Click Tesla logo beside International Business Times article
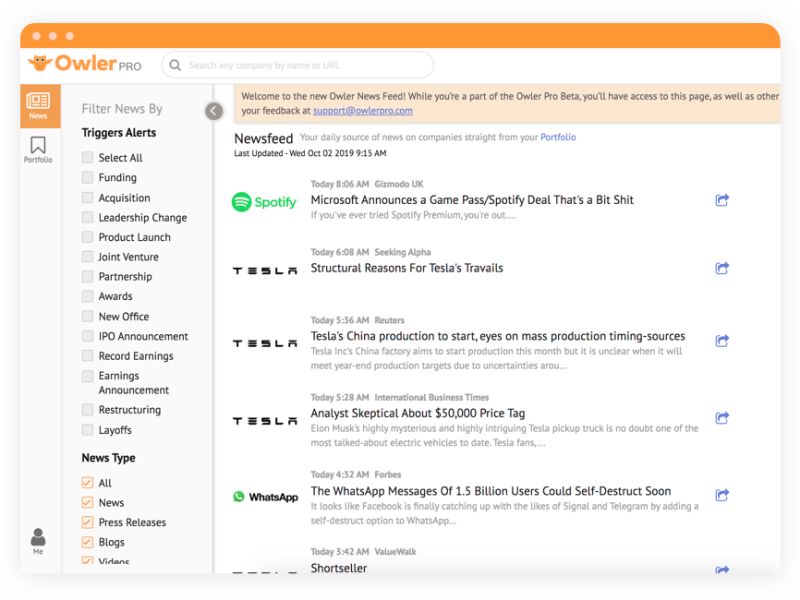Image resolution: width=800 pixels, height=600 pixels. point(265,421)
